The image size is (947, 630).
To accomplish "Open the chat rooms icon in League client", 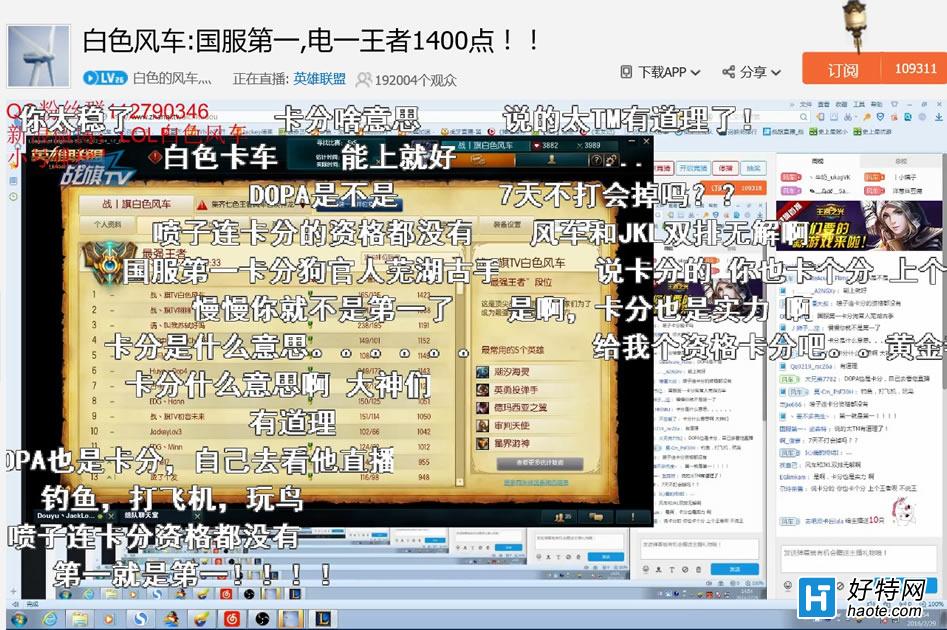I will (597, 517).
